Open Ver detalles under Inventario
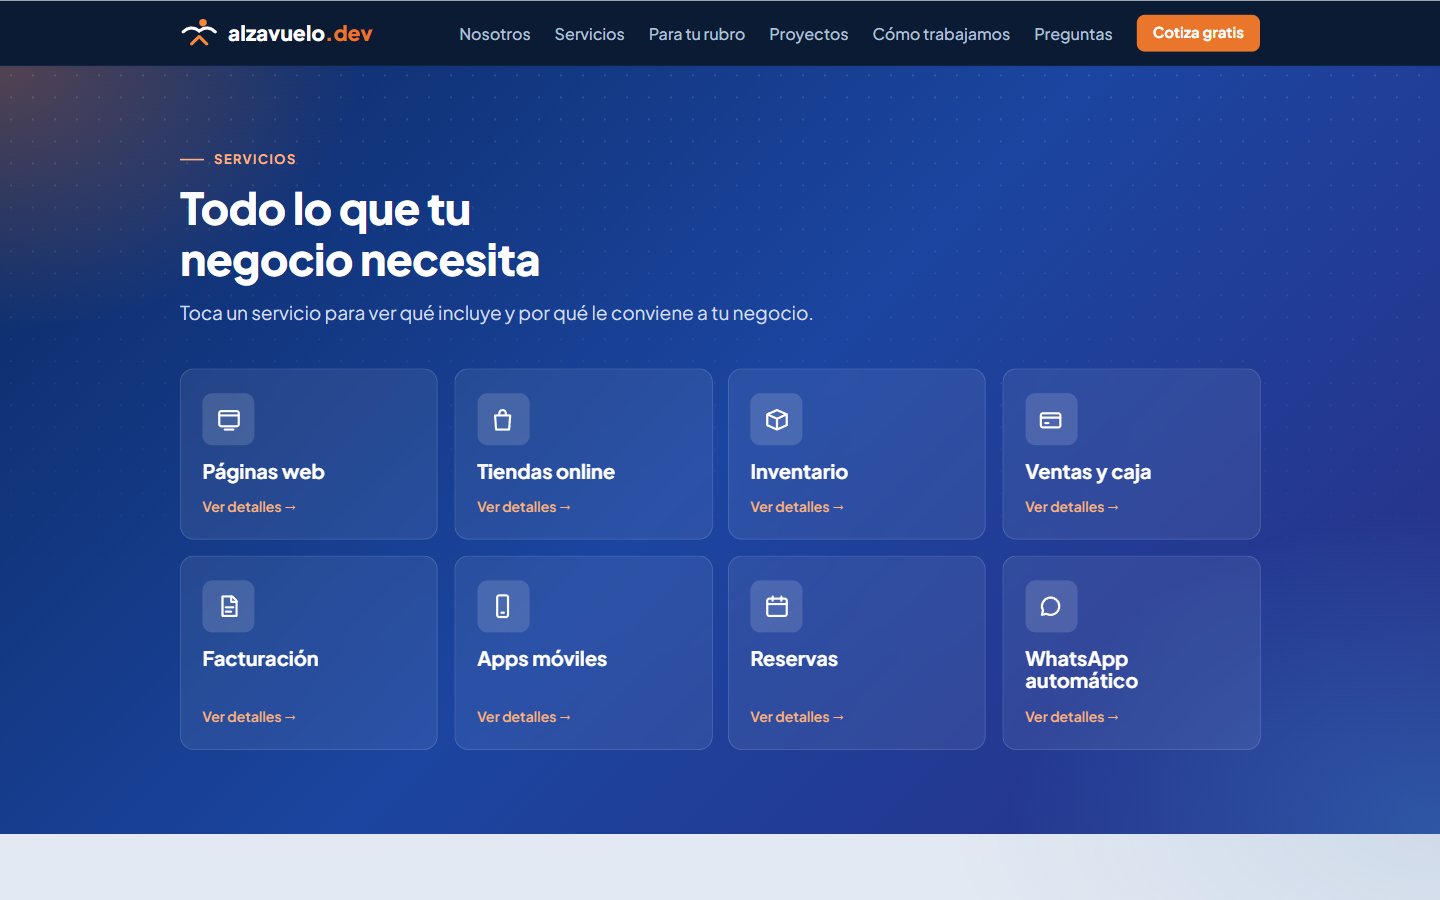The width and height of the screenshot is (1440, 900). click(x=797, y=507)
